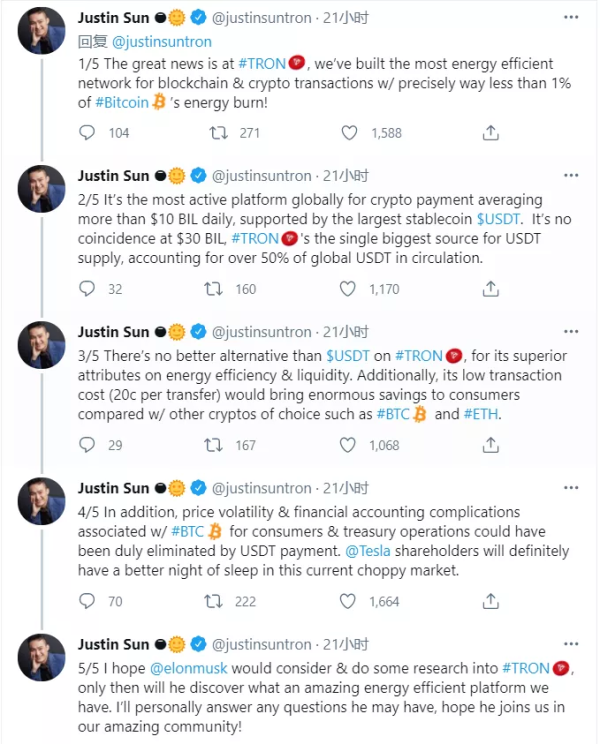Share the 3/5 tweet
The height and width of the screenshot is (744, 600).
click(490, 445)
